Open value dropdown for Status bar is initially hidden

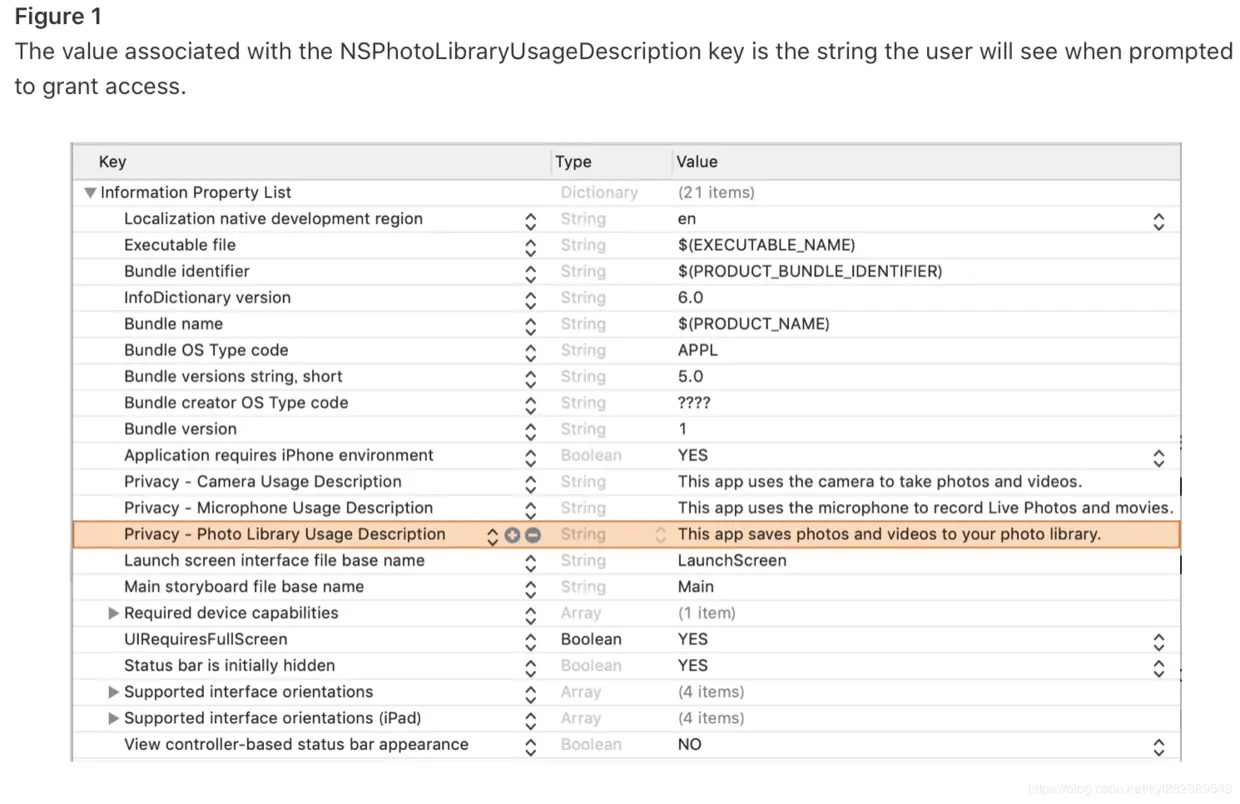click(1159, 666)
